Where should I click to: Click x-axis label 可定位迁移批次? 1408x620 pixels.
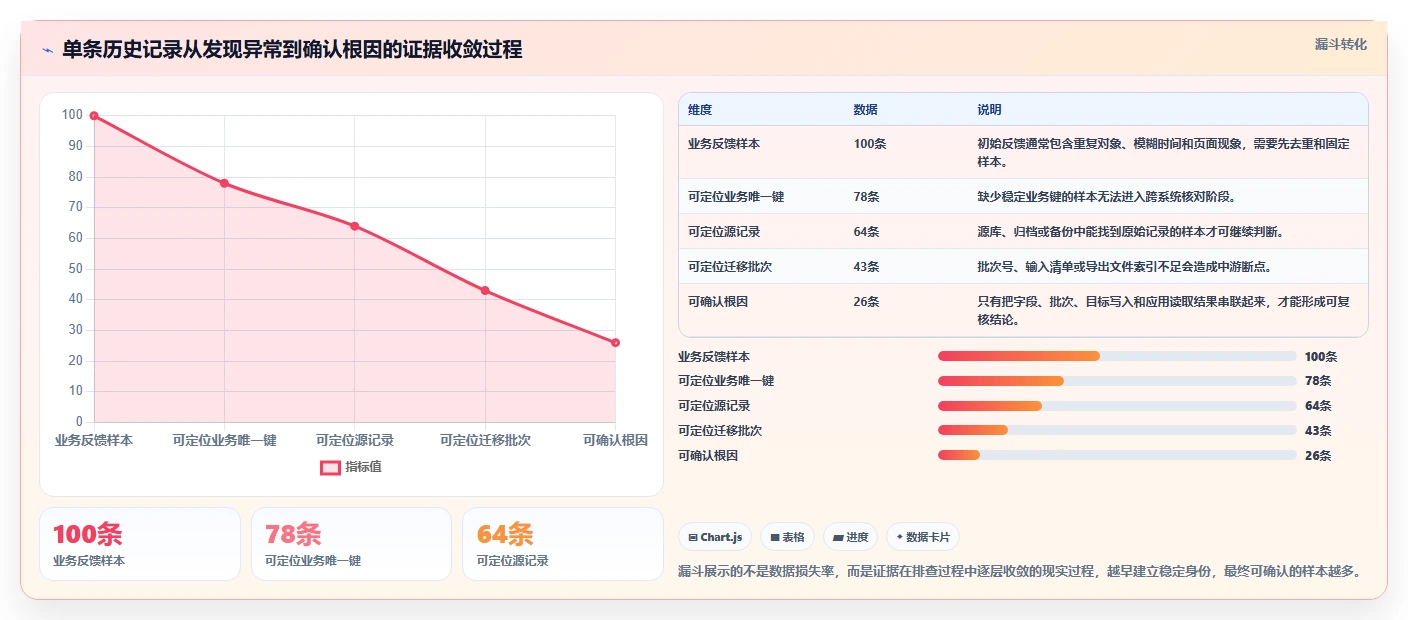(x=485, y=440)
